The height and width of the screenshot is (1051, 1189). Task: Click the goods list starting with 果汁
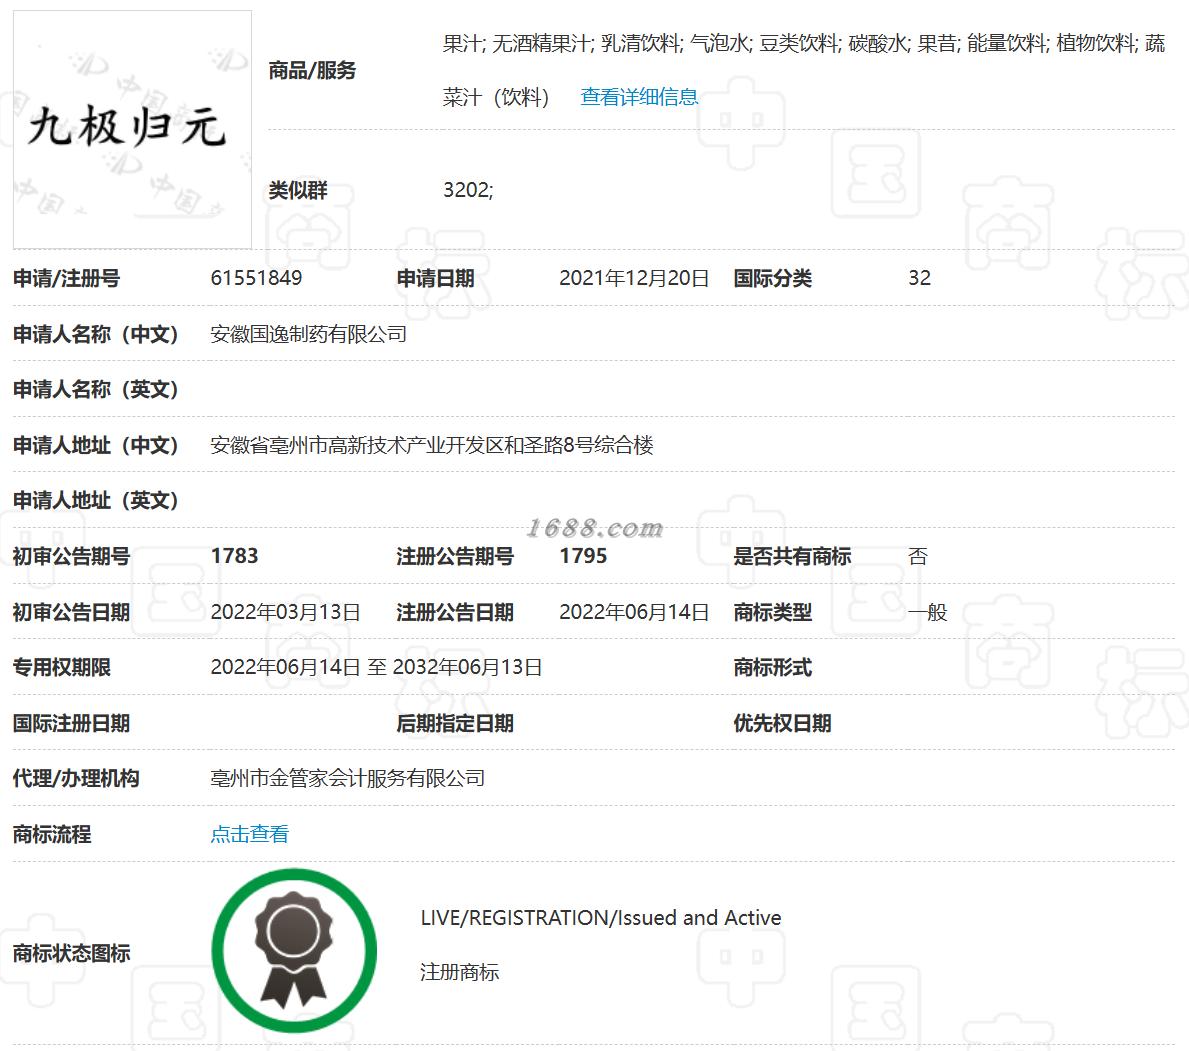[x=804, y=70]
